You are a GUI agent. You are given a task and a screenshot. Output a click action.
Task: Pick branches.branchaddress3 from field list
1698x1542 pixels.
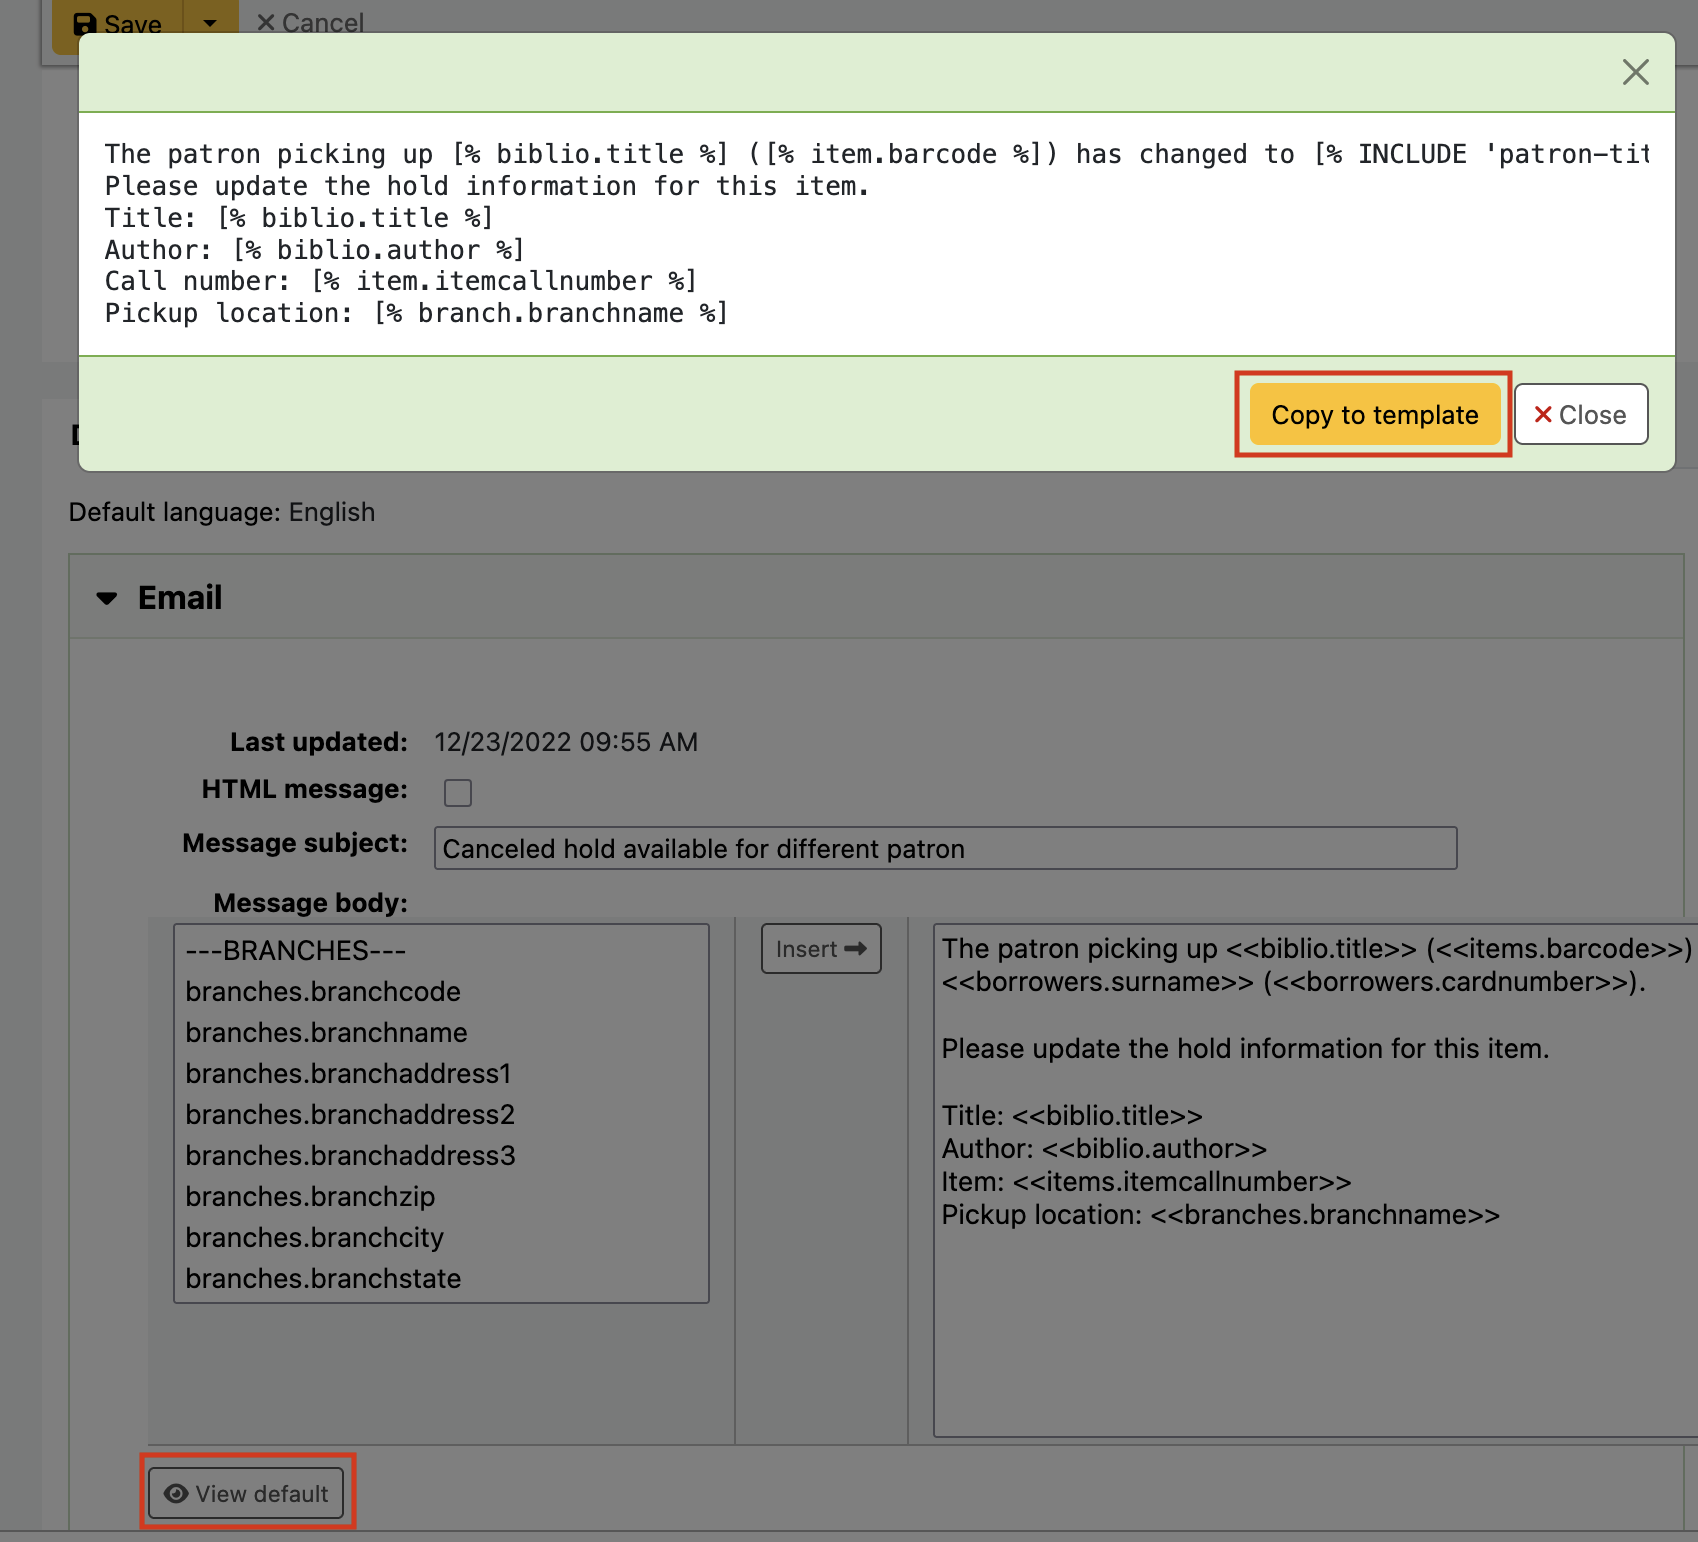(x=350, y=1155)
